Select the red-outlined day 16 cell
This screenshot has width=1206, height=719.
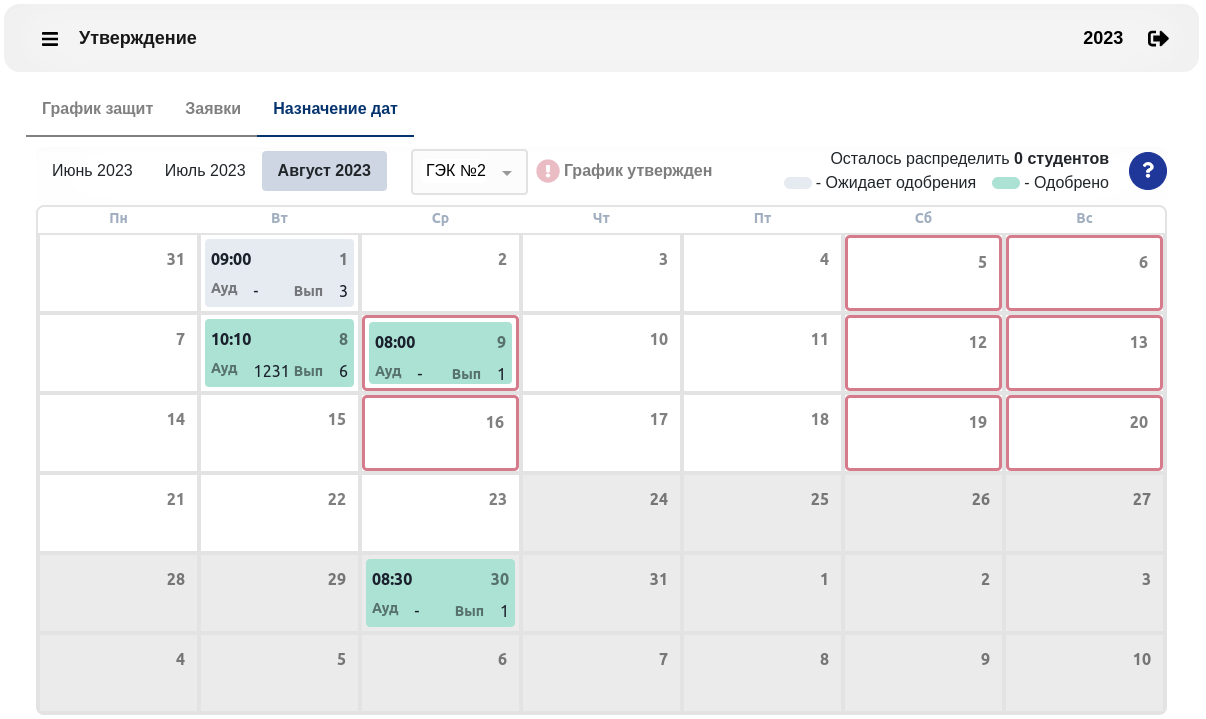(440, 433)
